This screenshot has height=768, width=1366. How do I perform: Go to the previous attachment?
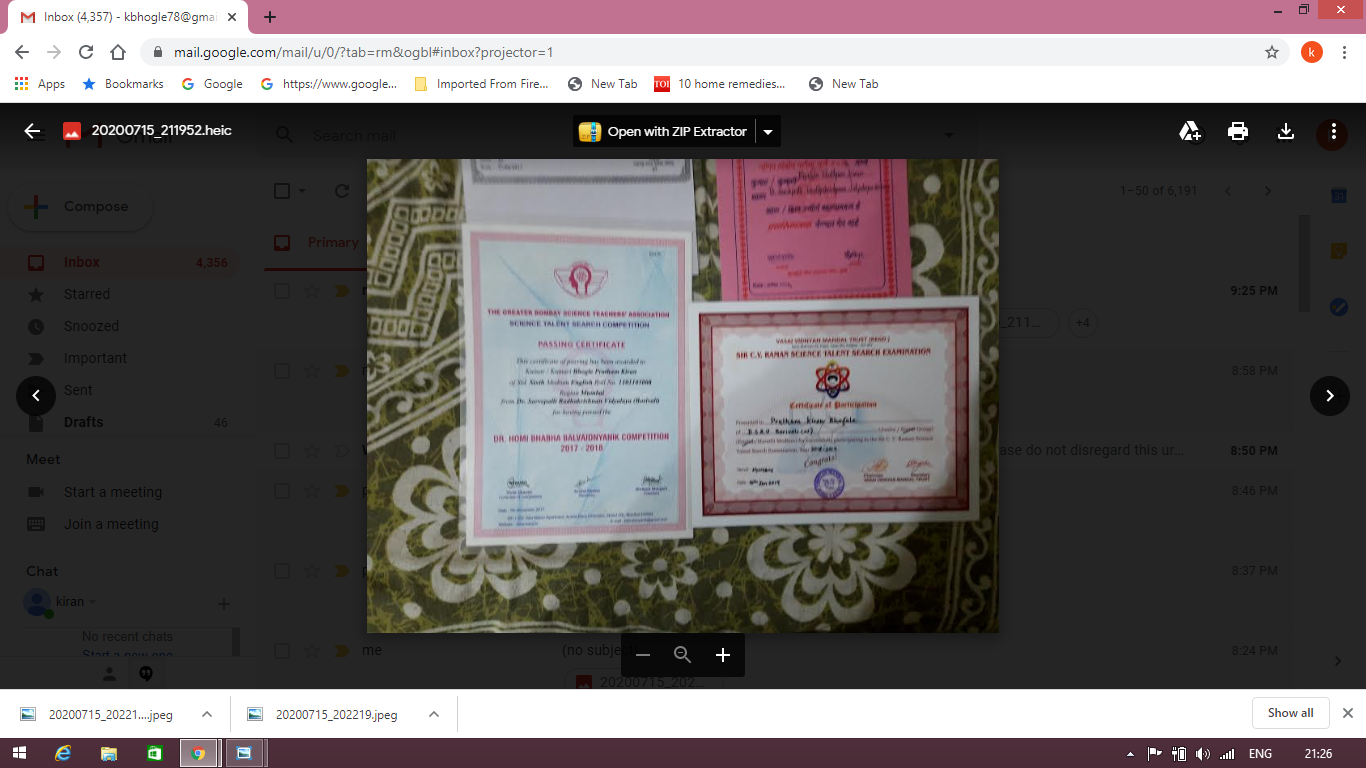(36, 396)
